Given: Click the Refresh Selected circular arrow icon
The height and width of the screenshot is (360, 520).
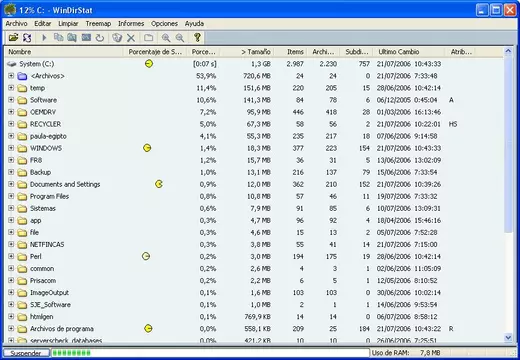Looking at the screenshot, I should pos(100,37).
